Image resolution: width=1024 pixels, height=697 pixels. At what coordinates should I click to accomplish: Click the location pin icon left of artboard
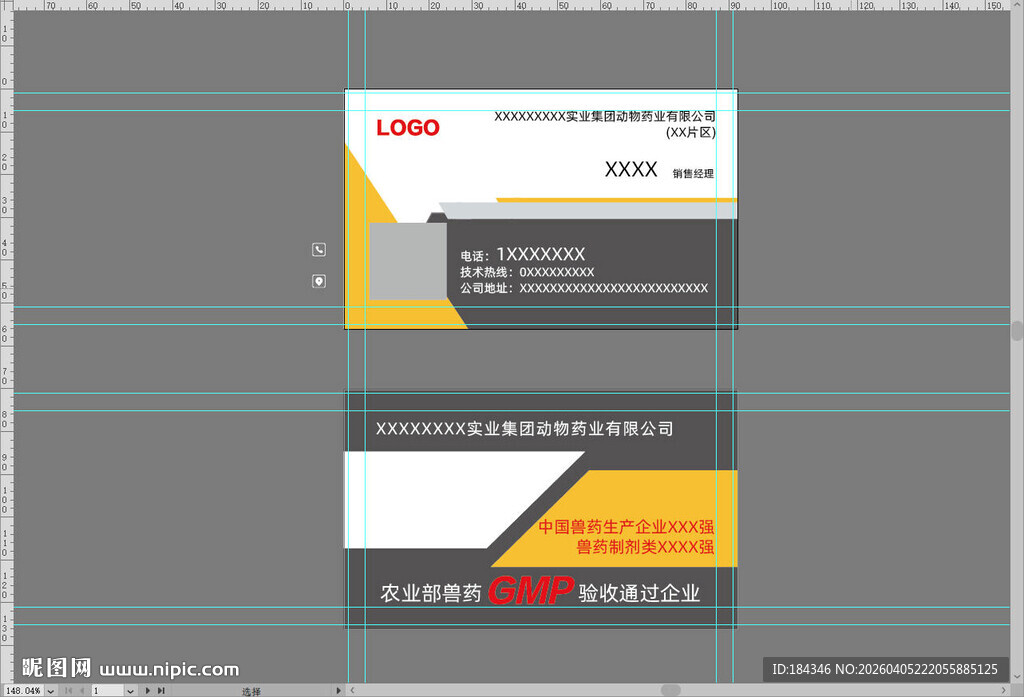coord(319,282)
